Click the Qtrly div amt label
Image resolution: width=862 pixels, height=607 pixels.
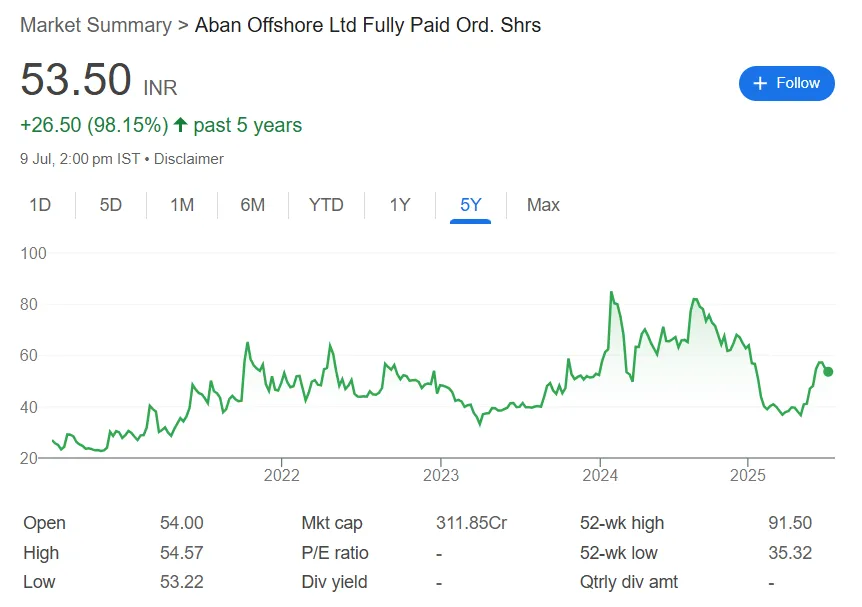tap(629, 582)
